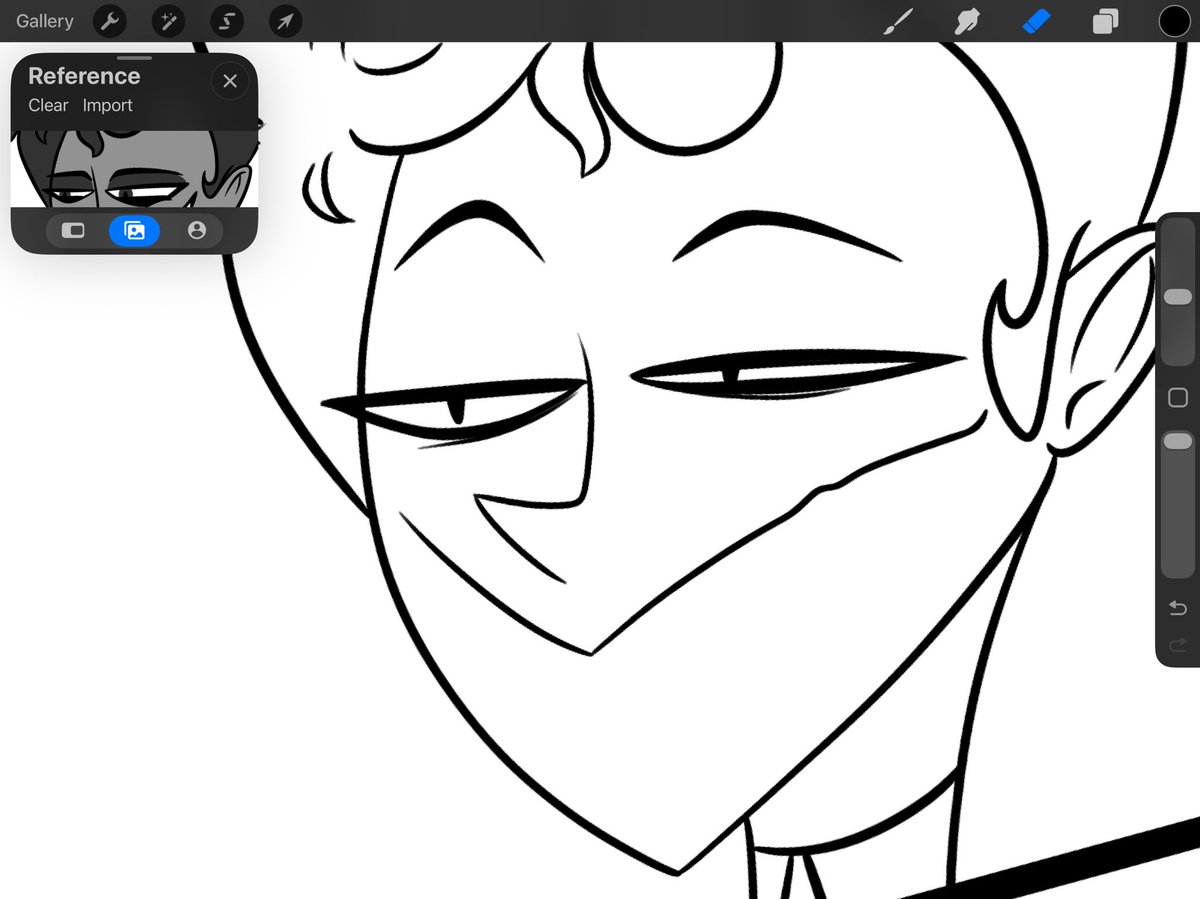Image resolution: width=1200 pixels, height=899 pixels.
Task: Import a reference image
Action: 107,105
